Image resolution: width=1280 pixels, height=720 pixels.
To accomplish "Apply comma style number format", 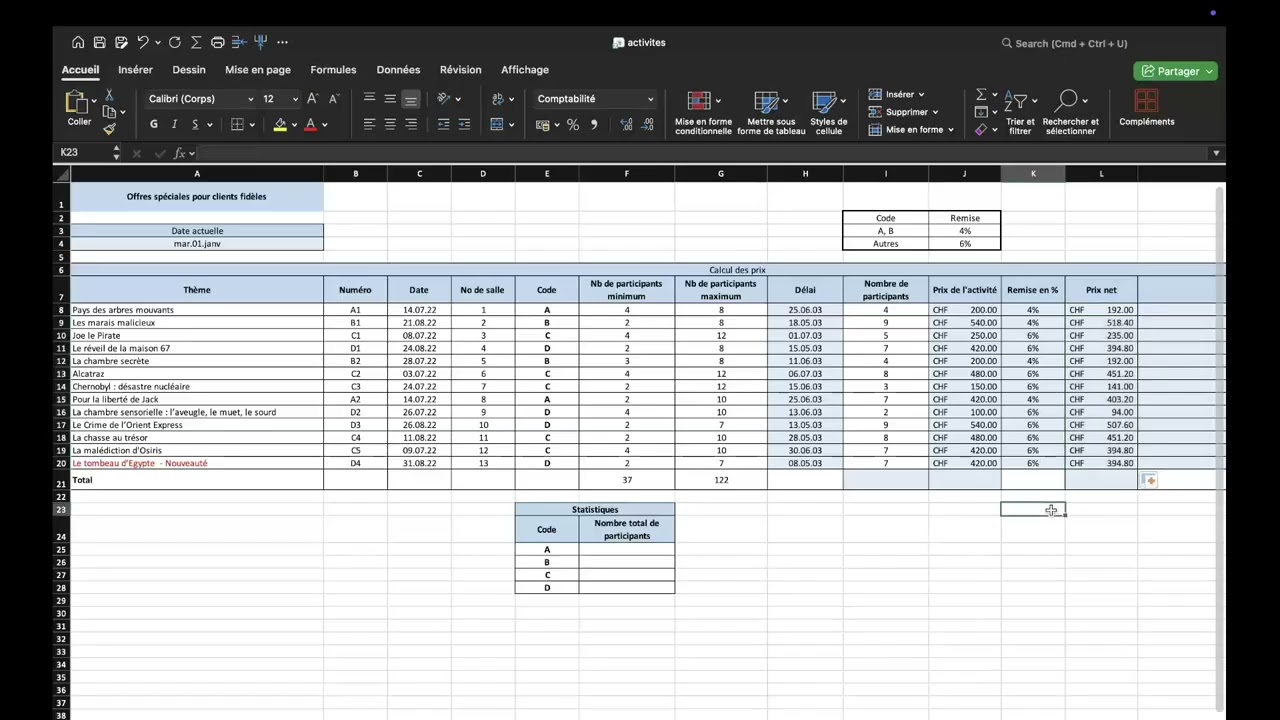I will point(594,125).
